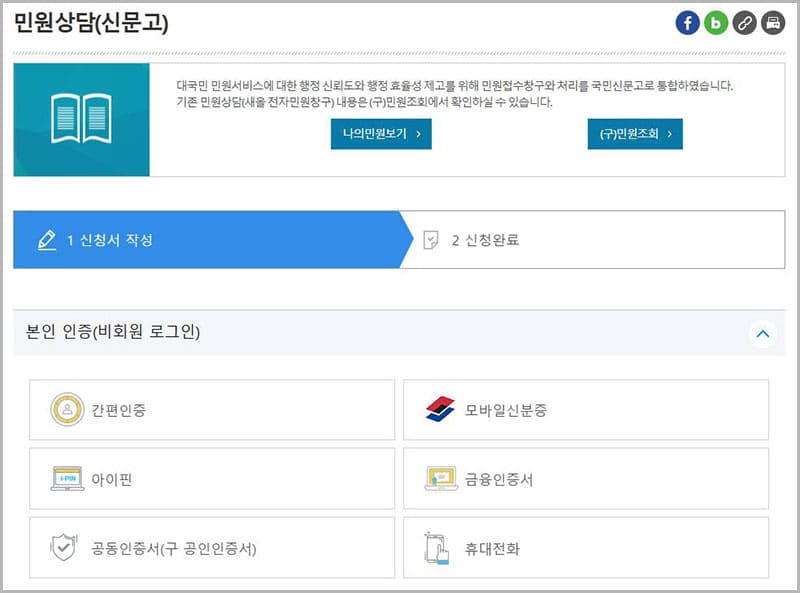Share page via Facebook icon
Image resolution: width=800 pixels, height=593 pixels.
[x=687, y=23]
